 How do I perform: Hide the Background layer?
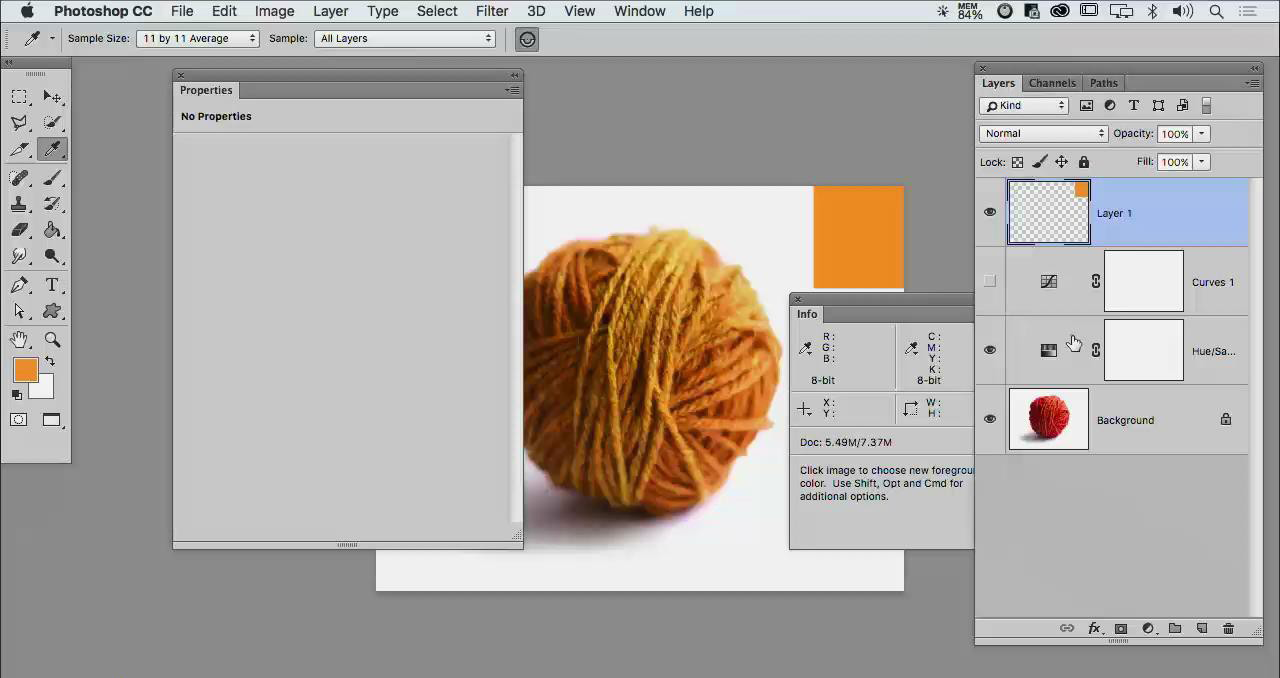tap(990, 419)
